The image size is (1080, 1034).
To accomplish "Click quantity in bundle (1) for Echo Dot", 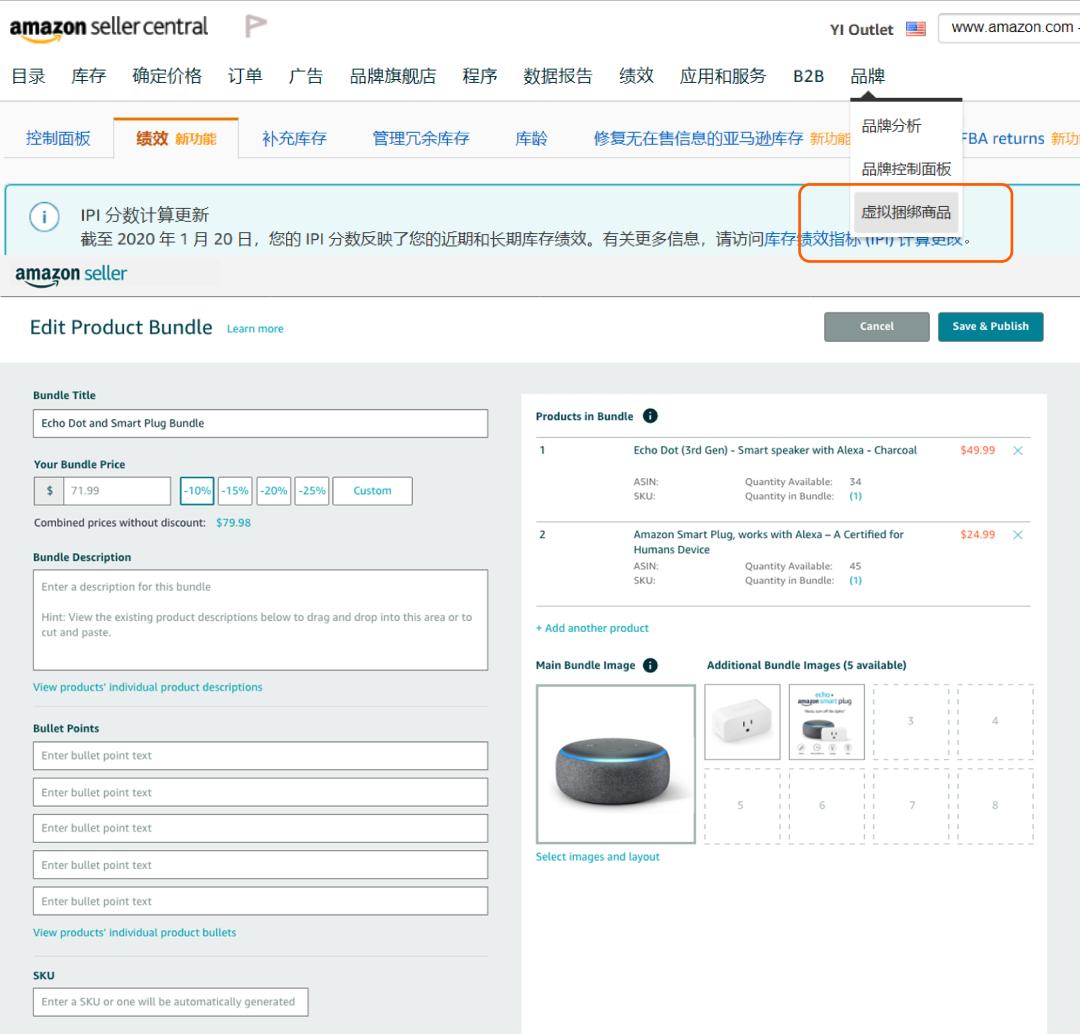I will pos(855,496).
